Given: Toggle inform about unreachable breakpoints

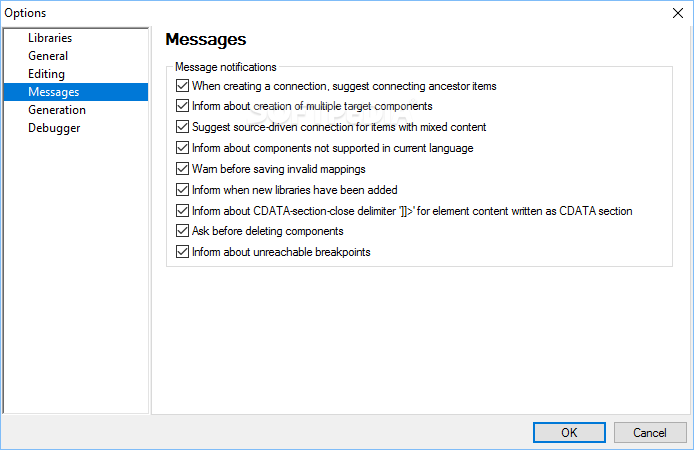Looking at the screenshot, I should (x=182, y=251).
